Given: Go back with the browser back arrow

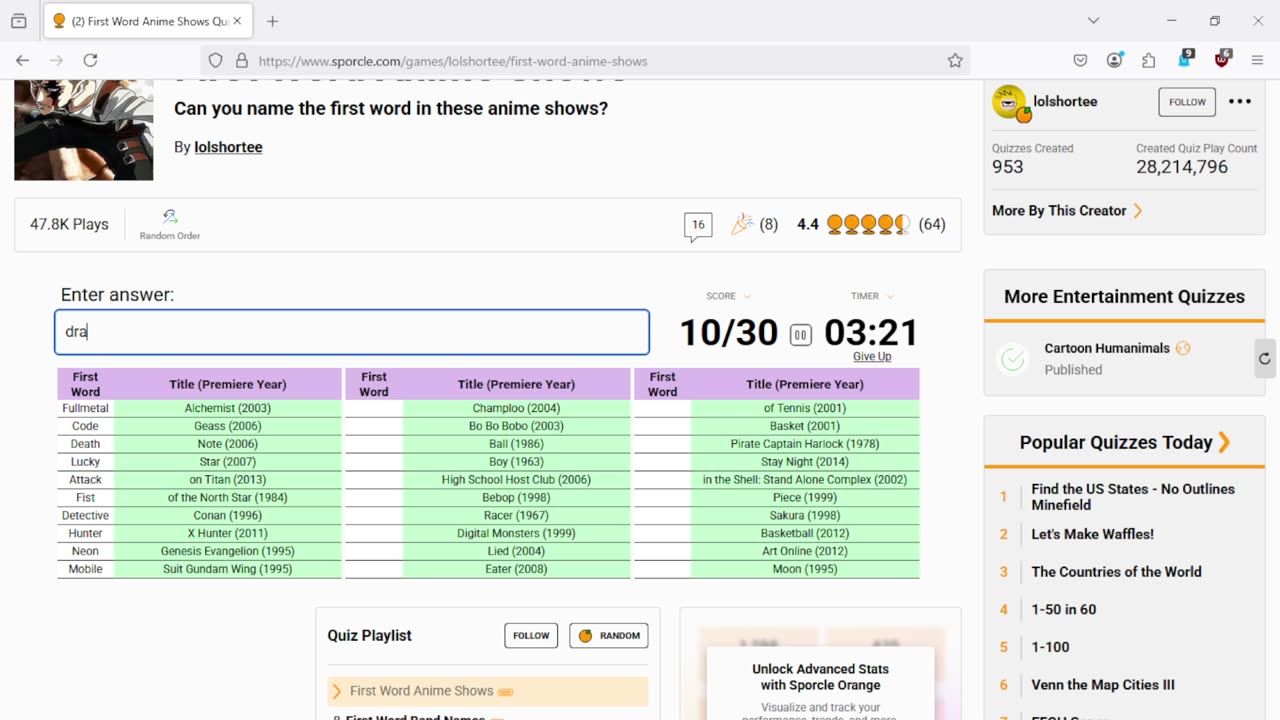Looking at the screenshot, I should pyautogui.click(x=23, y=61).
